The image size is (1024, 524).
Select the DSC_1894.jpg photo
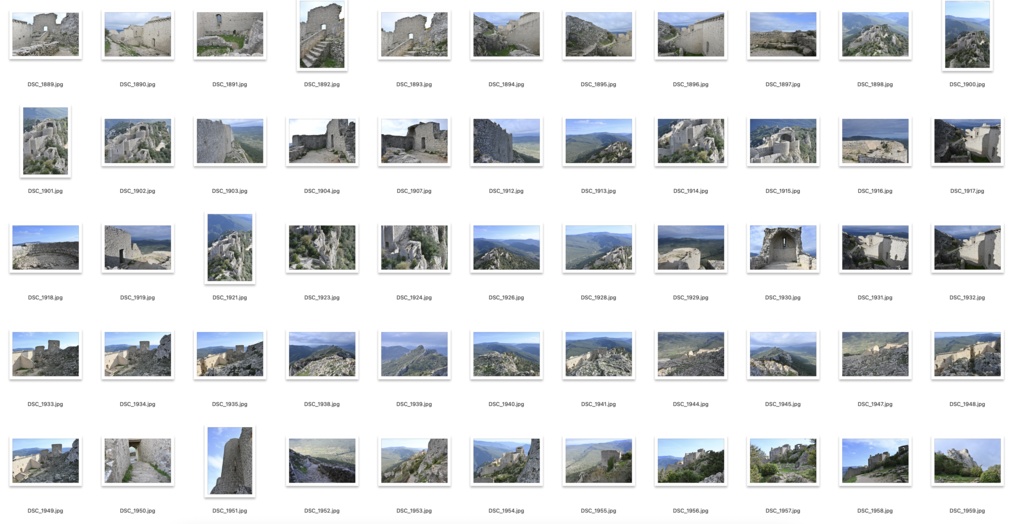[506, 35]
